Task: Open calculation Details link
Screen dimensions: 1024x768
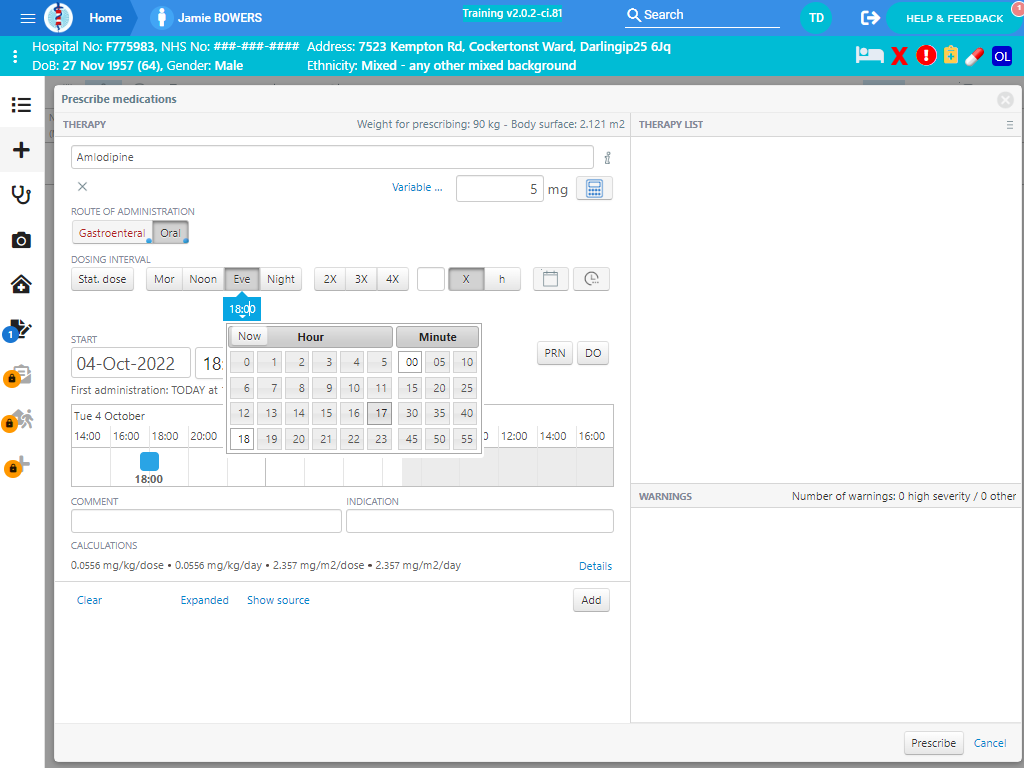Action: [x=596, y=566]
